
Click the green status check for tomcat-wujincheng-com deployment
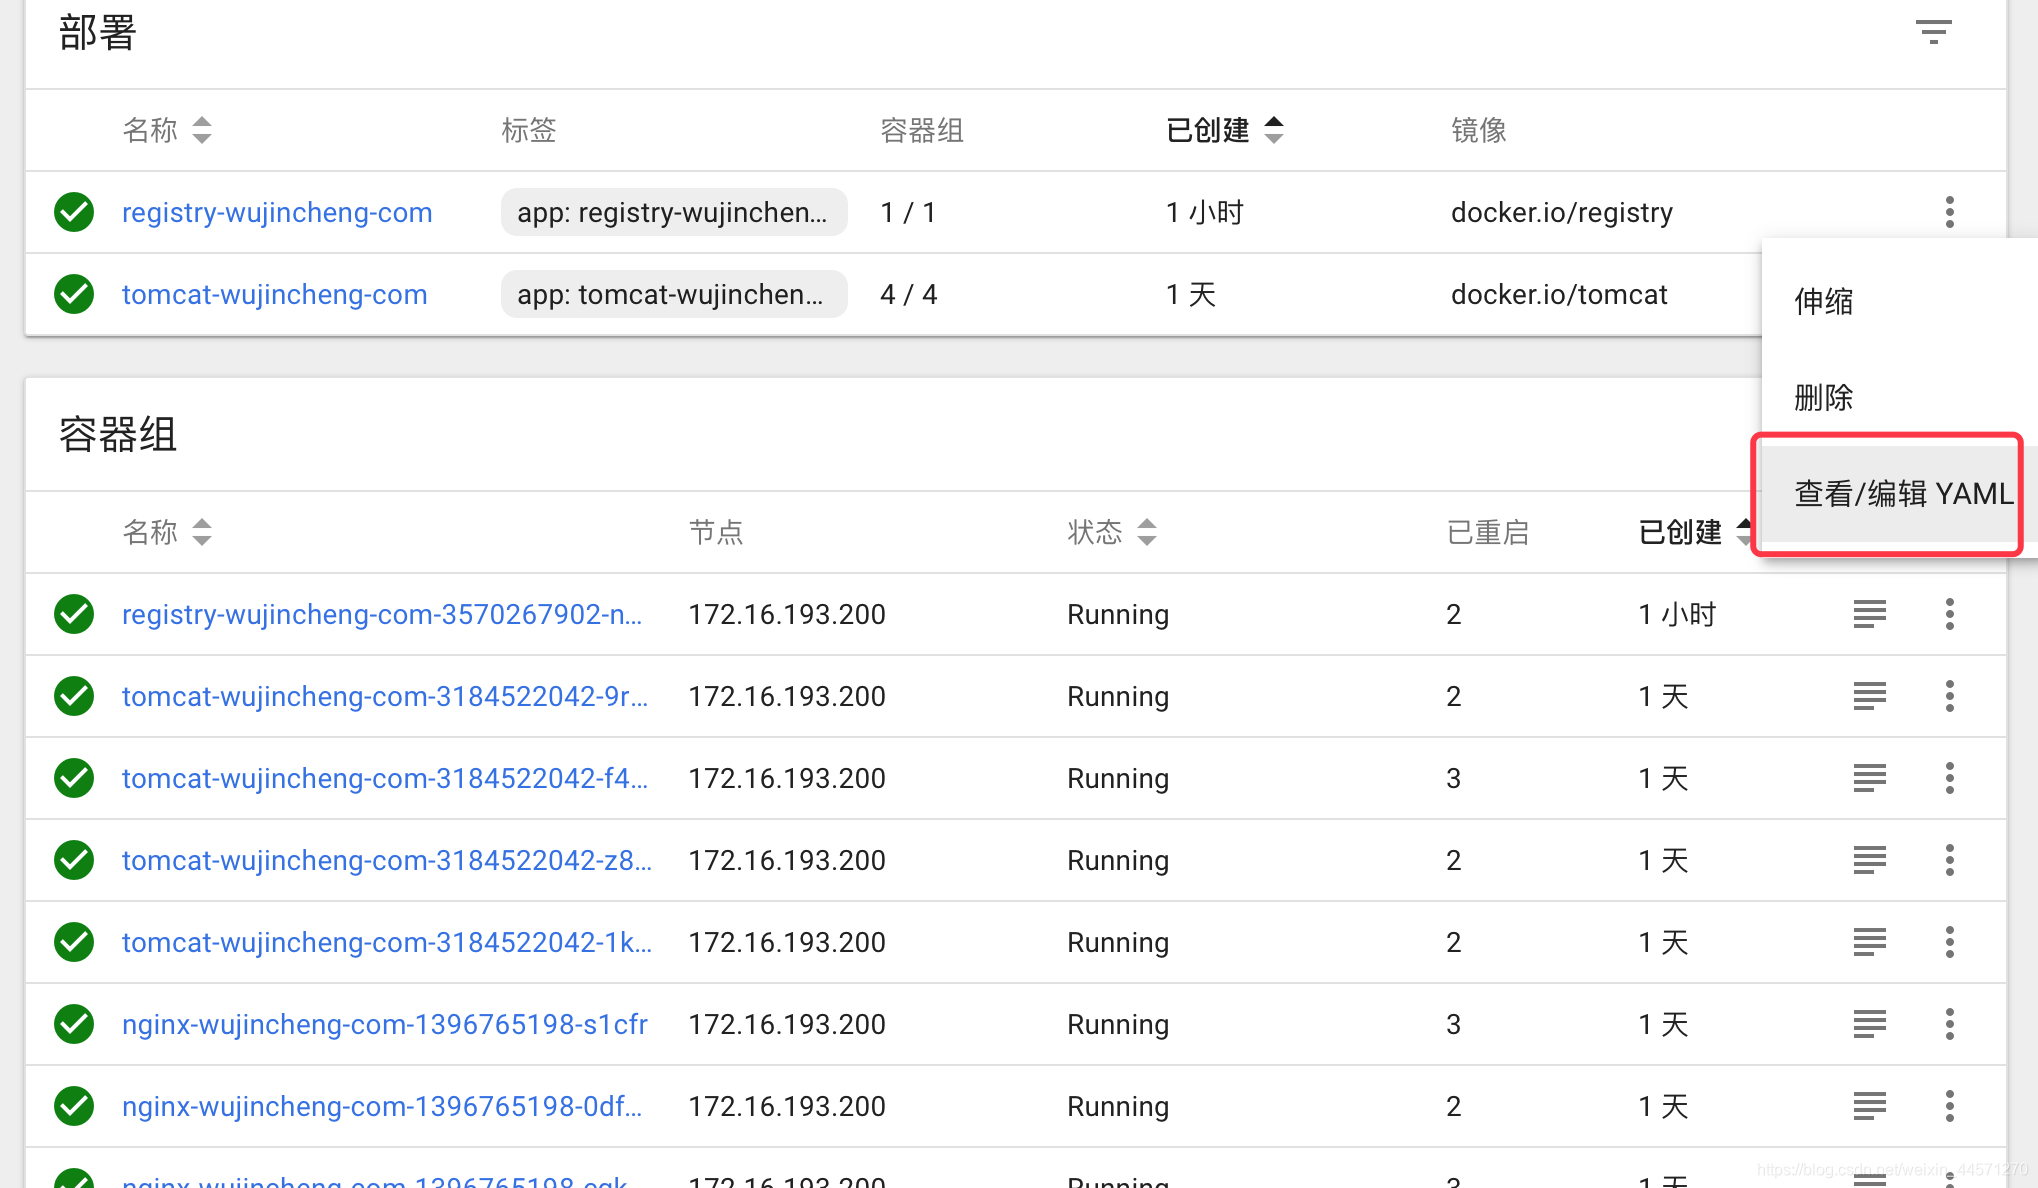[x=74, y=294]
